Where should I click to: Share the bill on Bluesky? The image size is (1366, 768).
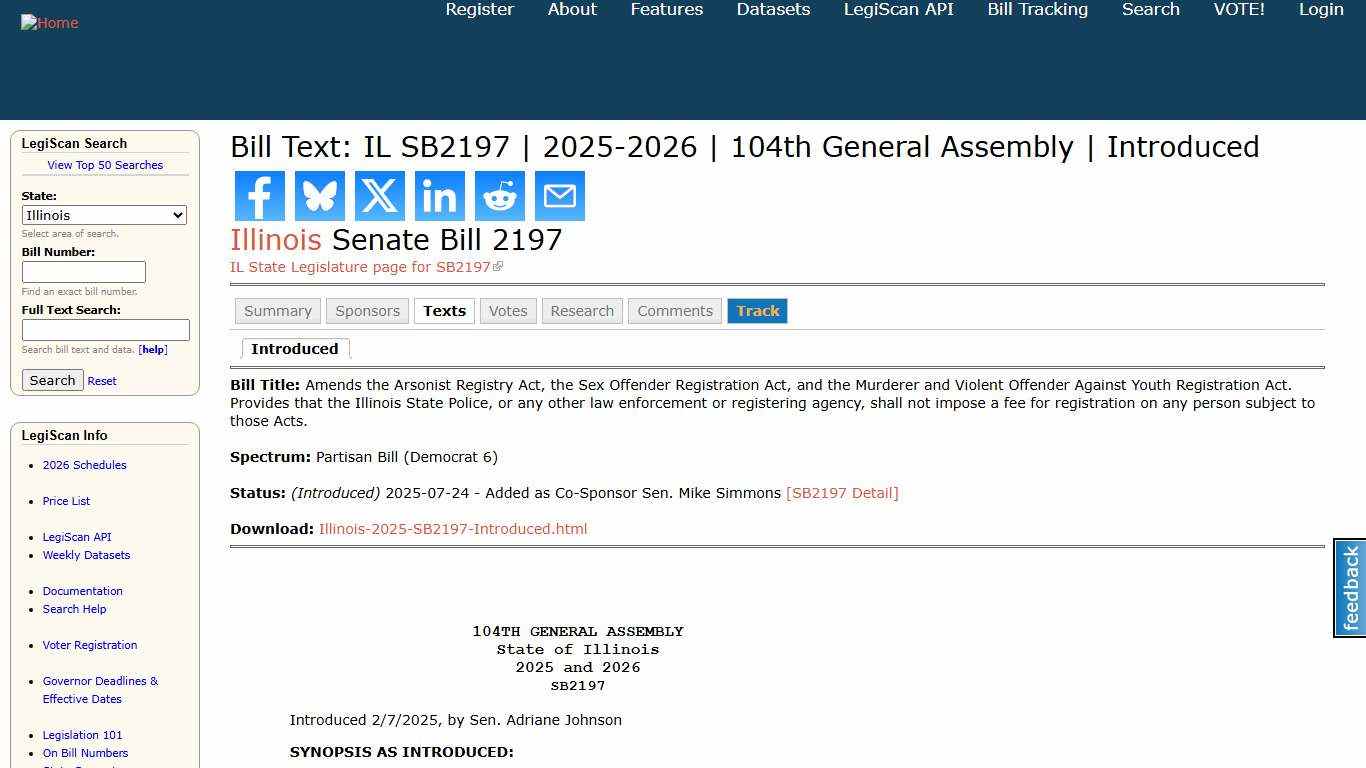click(319, 195)
